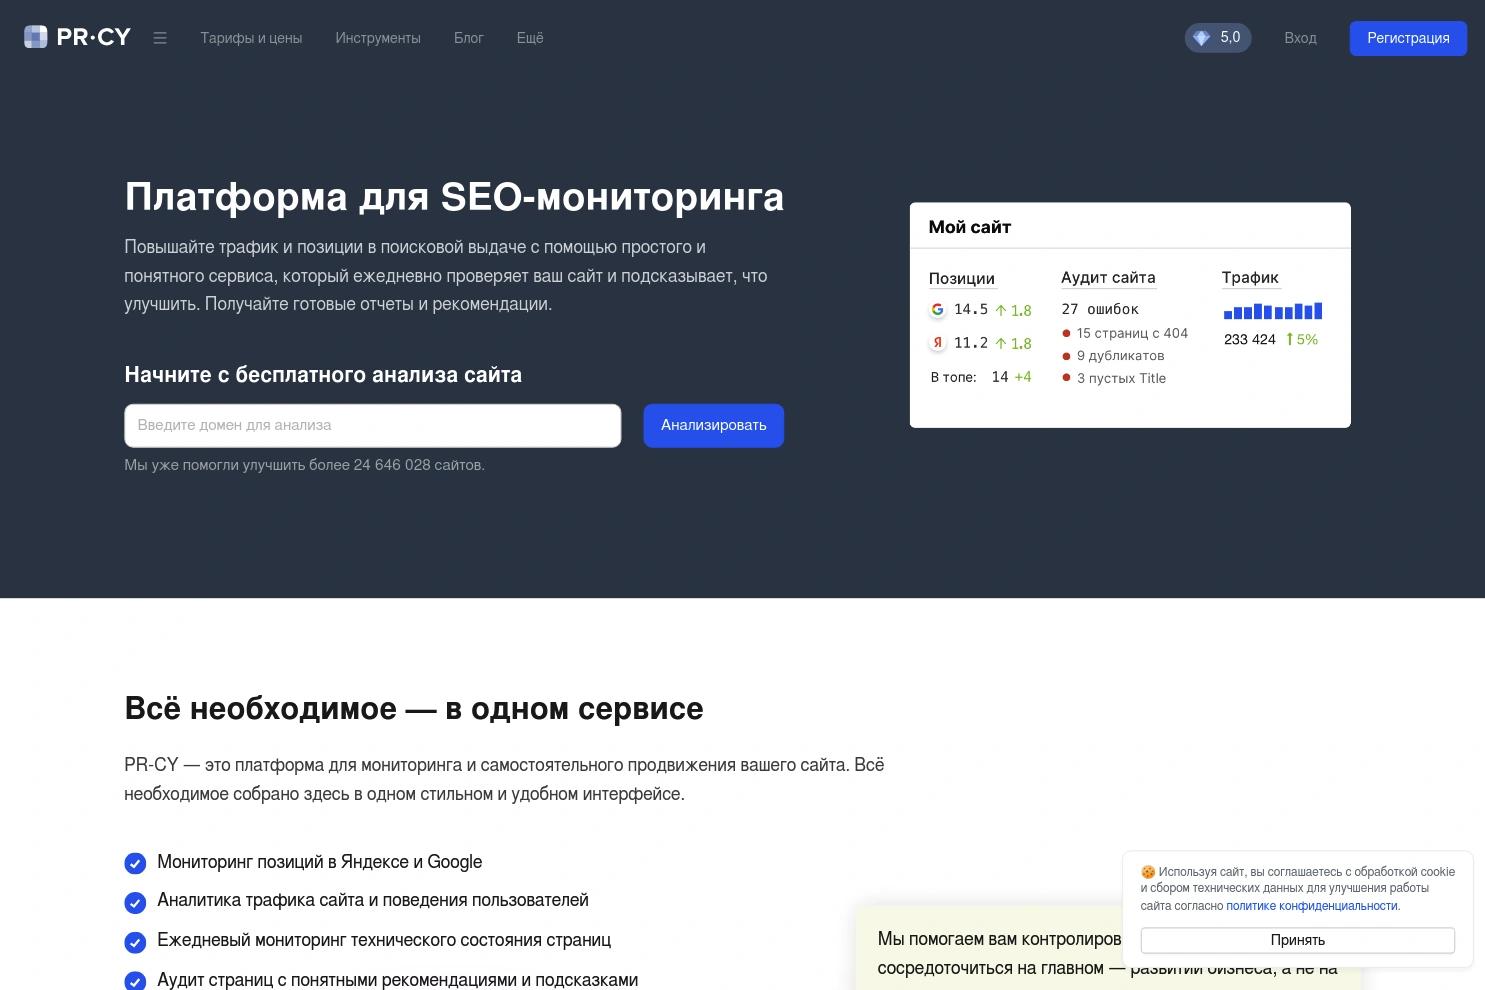This screenshot has width=1485, height=990.
Task: Click the diamond balance 5,0 badge
Action: (x=1217, y=38)
